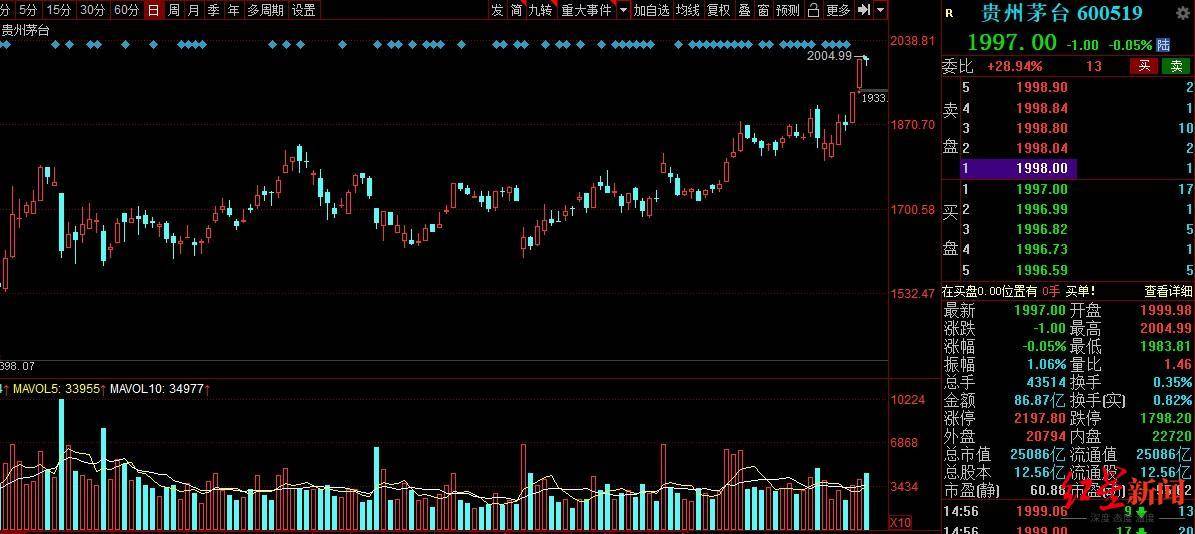The width and height of the screenshot is (1195, 534).
Task: Click the 2038.81 price axis label
Action: (913, 40)
